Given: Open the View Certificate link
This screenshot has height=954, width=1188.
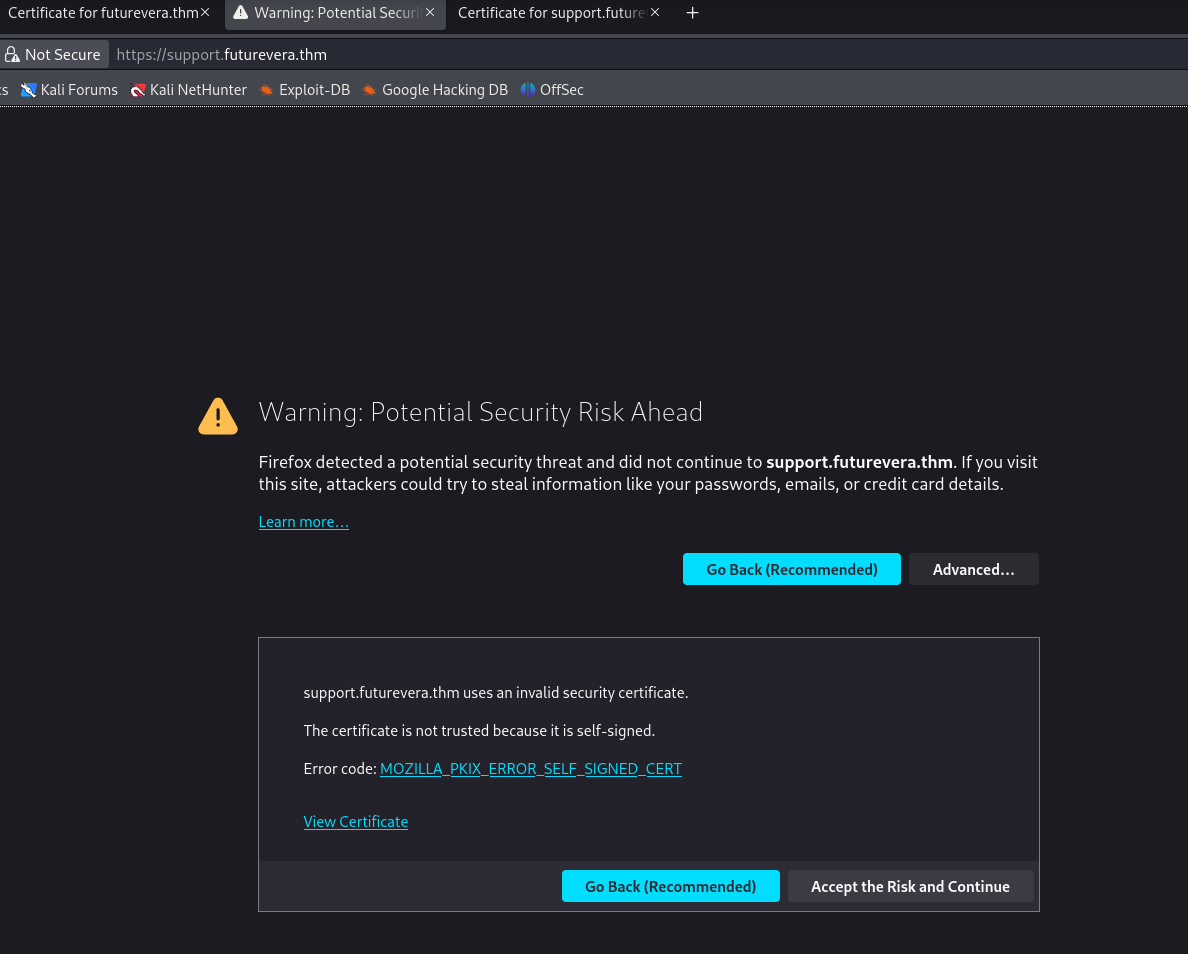Looking at the screenshot, I should [x=355, y=822].
